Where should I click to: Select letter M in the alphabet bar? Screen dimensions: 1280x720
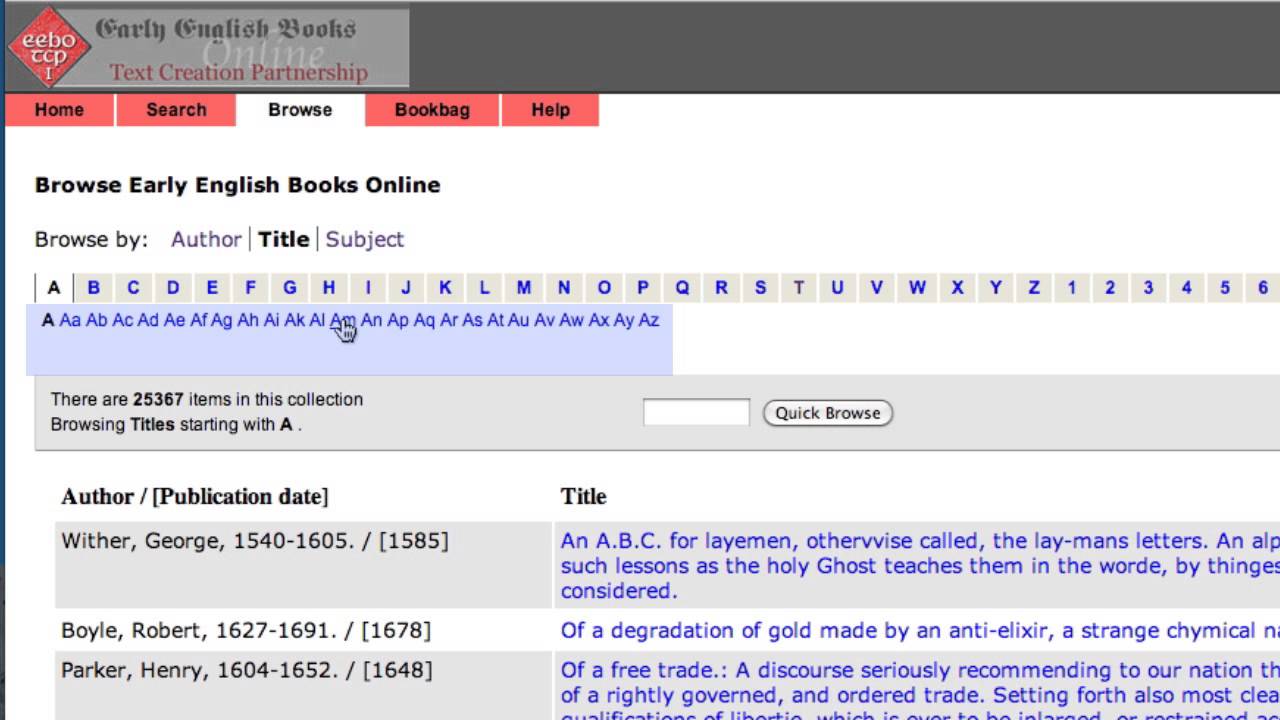click(524, 288)
